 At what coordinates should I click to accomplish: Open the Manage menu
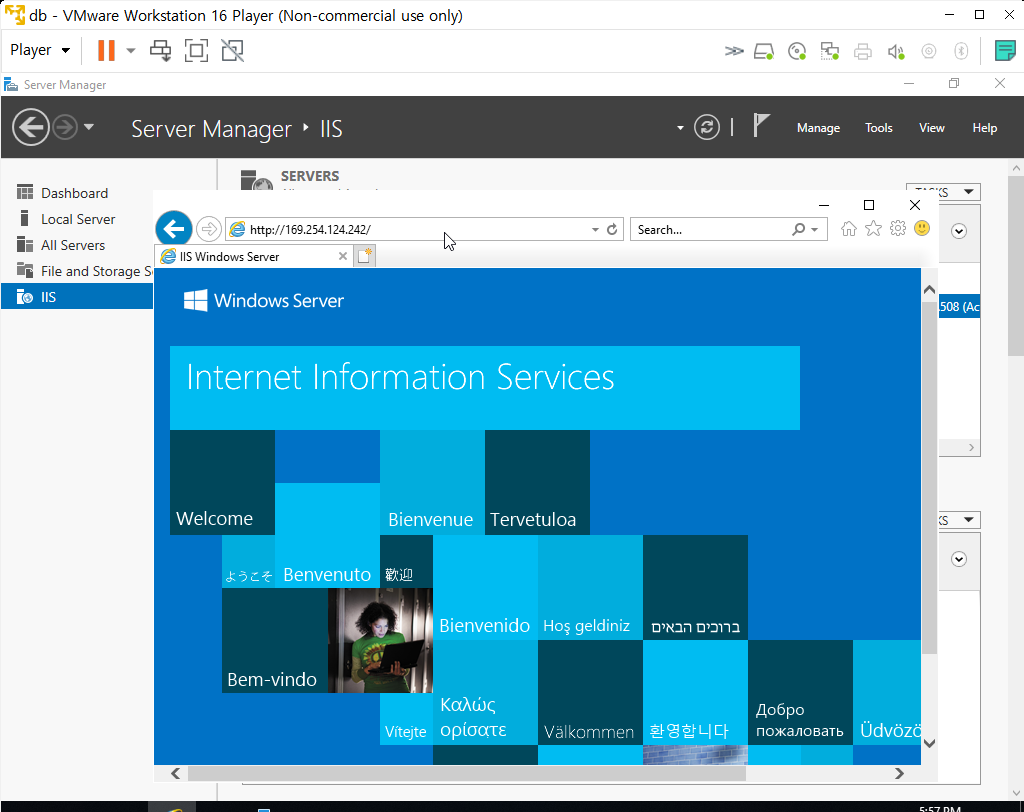(x=818, y=128)
